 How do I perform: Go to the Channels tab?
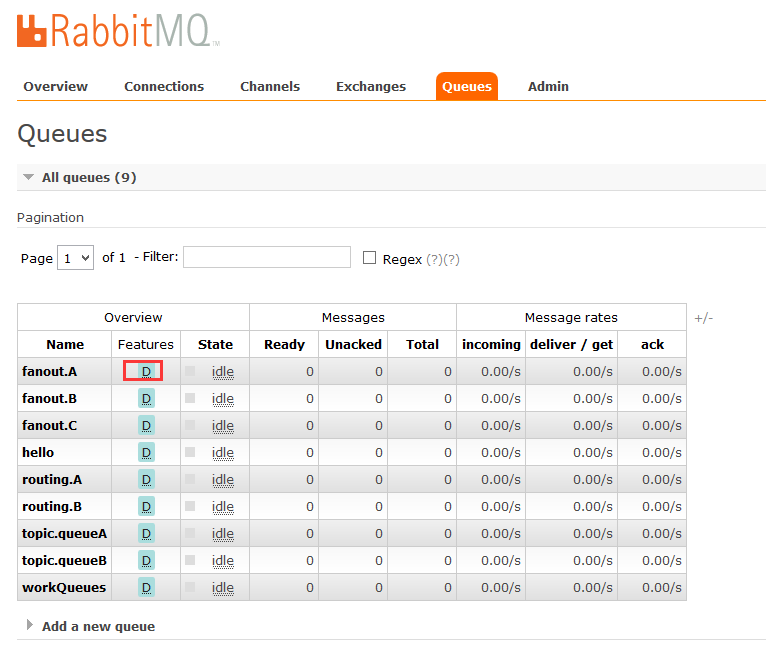[x=270, y=86]
